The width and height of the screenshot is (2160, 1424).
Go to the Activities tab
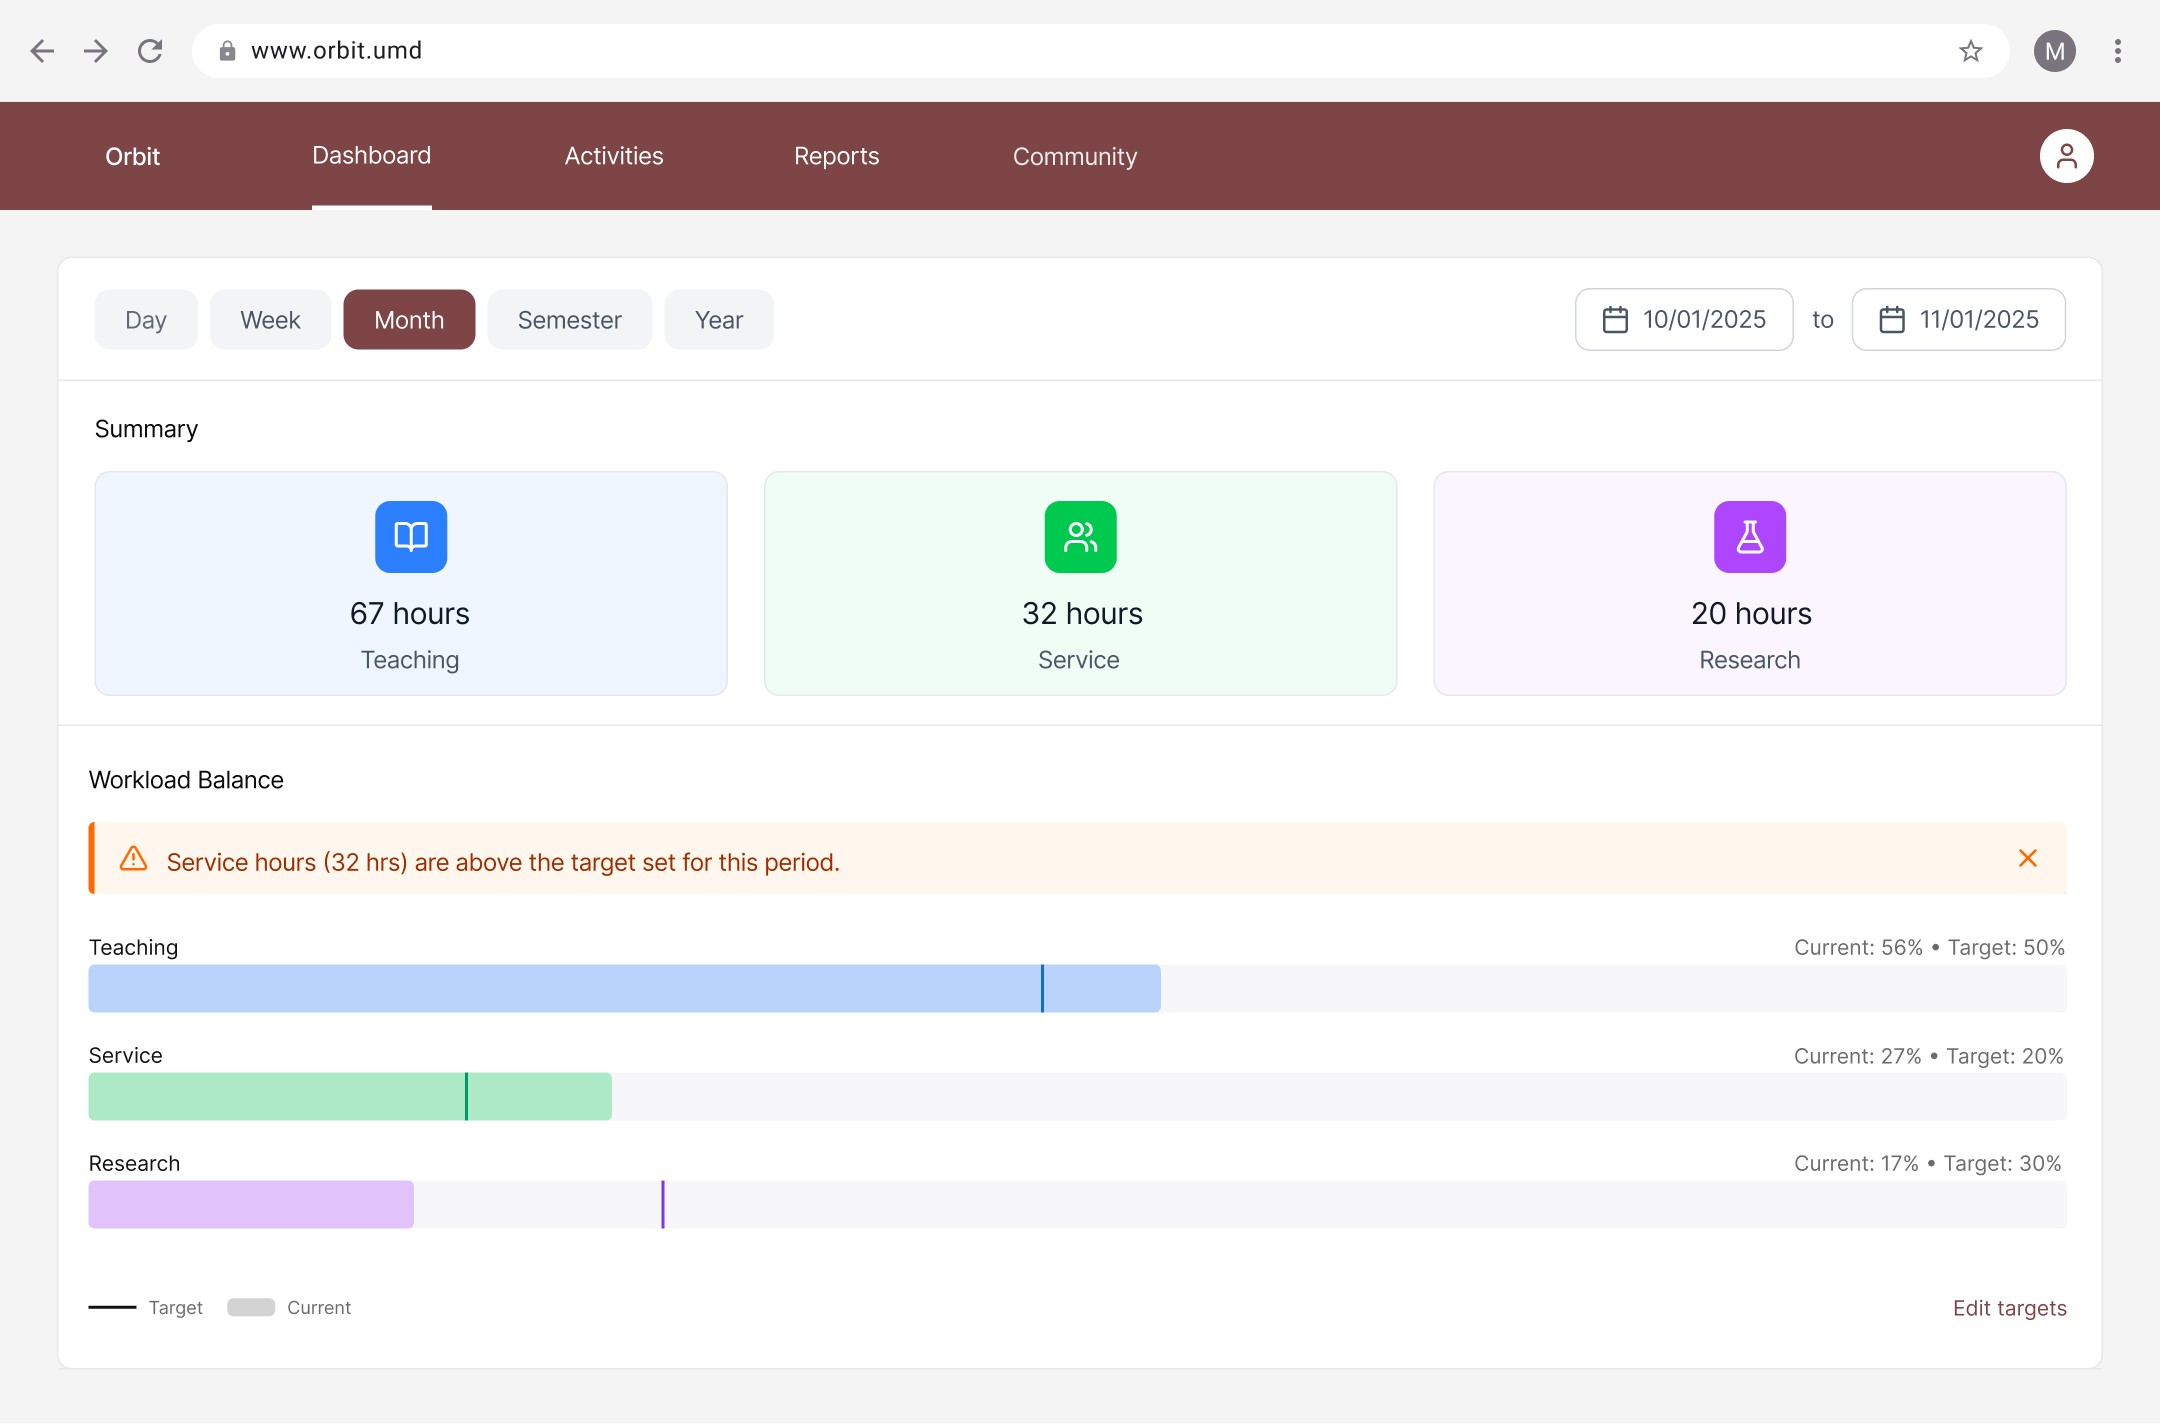pyautogui.click(x=613, y=156)
